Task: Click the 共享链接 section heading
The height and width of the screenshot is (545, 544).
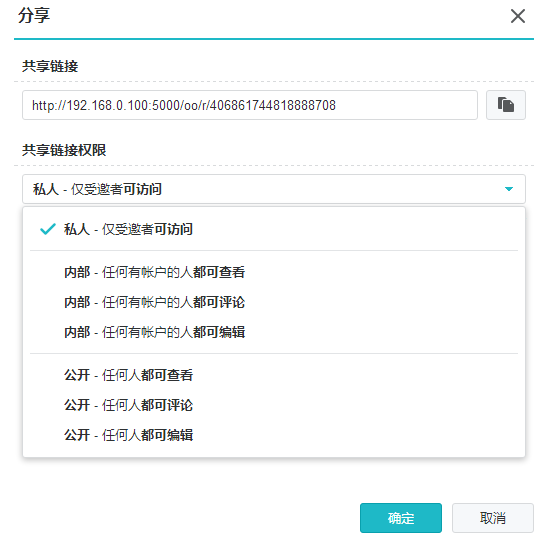Action: point(50,66)
